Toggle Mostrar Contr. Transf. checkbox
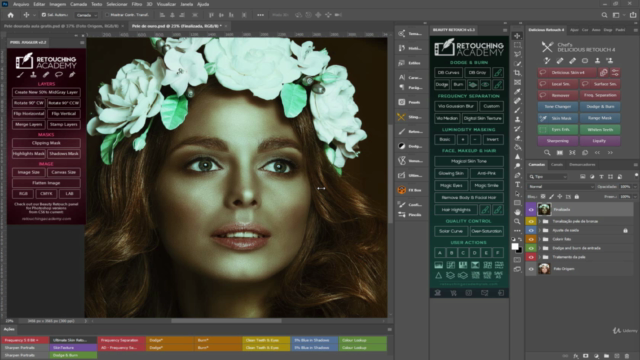 point(107,15)
